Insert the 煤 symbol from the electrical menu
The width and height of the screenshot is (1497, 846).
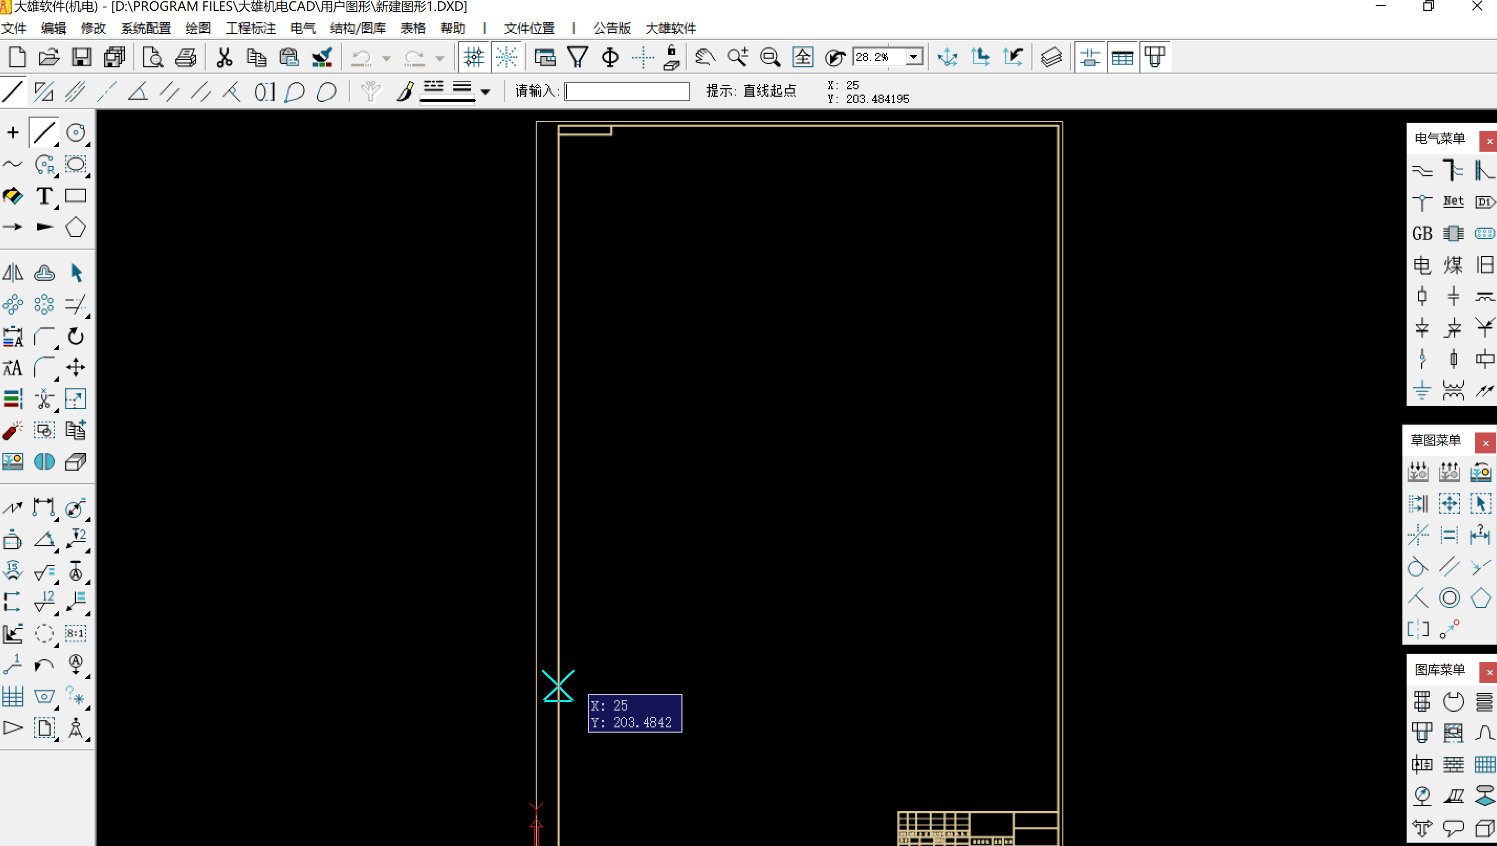[x=1455, y=265]
